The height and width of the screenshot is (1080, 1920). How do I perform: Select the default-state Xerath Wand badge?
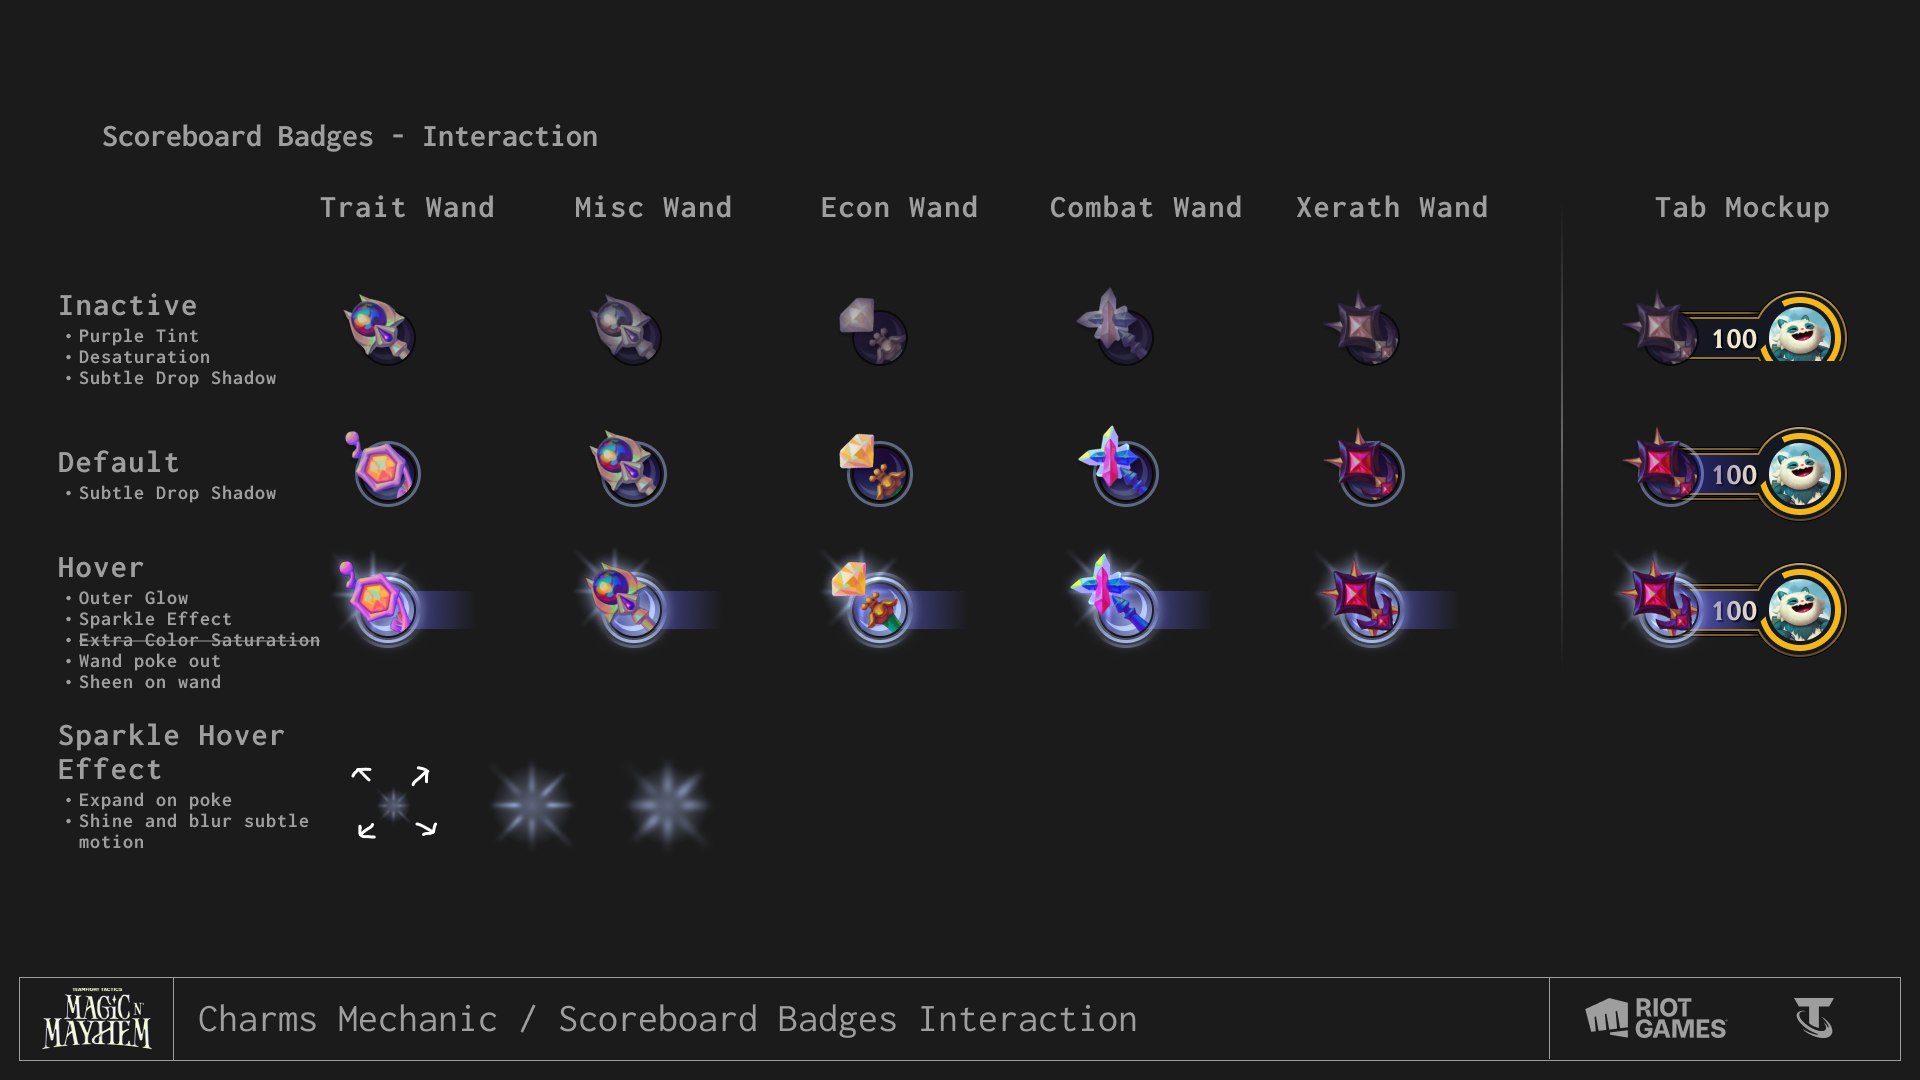coord(1365,467)
